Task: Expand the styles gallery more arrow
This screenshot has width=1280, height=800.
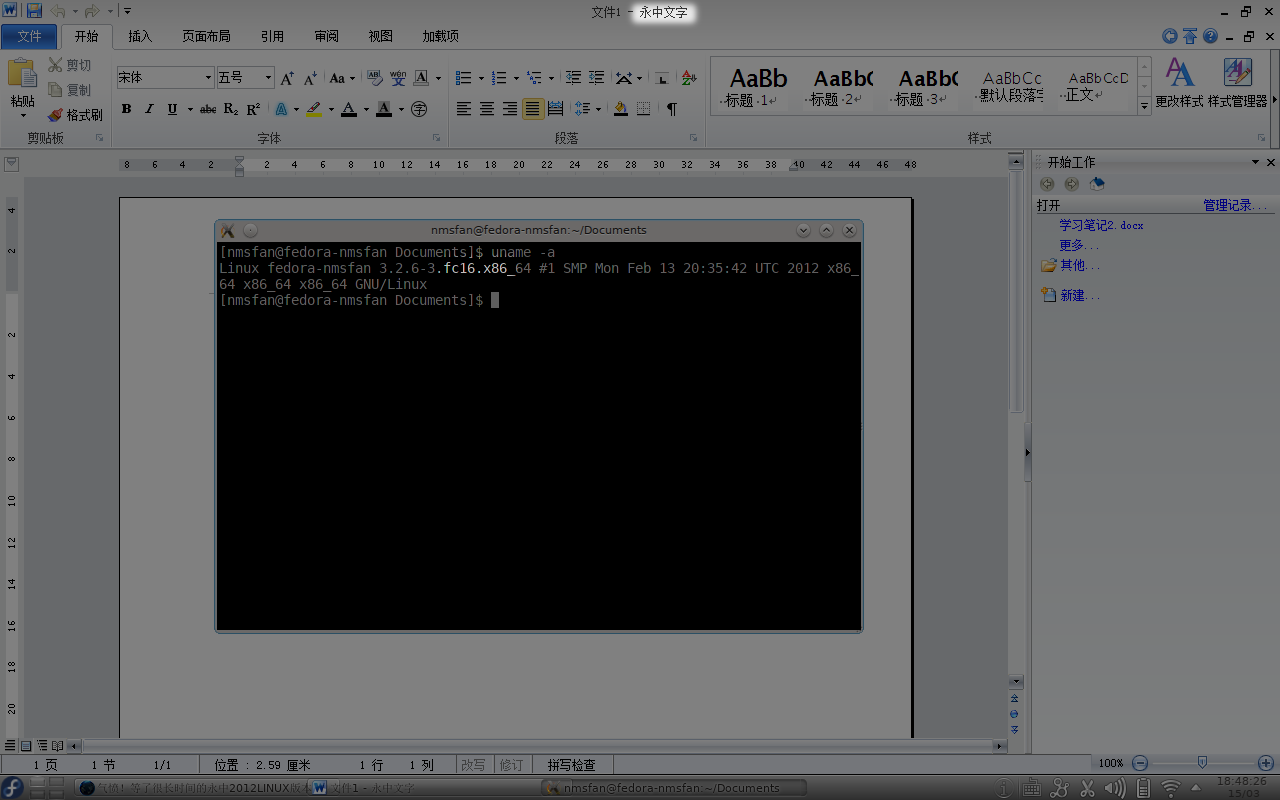Action: [x=1144, y=105]
